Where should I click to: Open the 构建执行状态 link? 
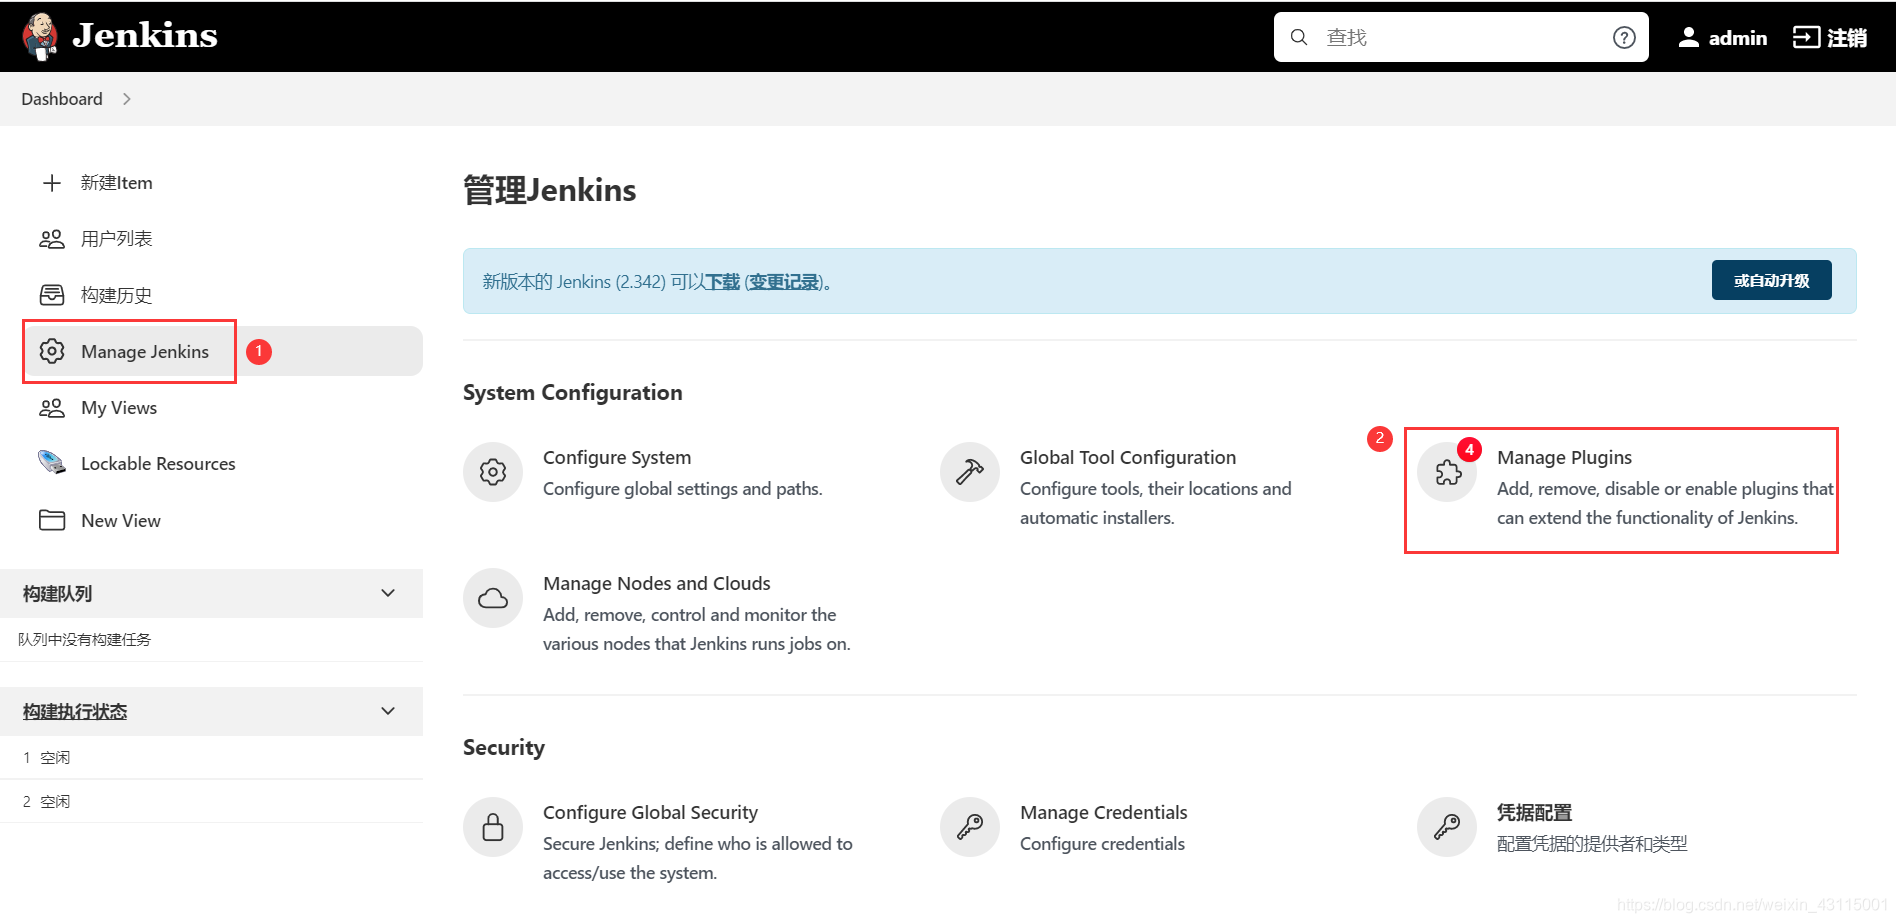pyautogui.click(x=75, y=712)
